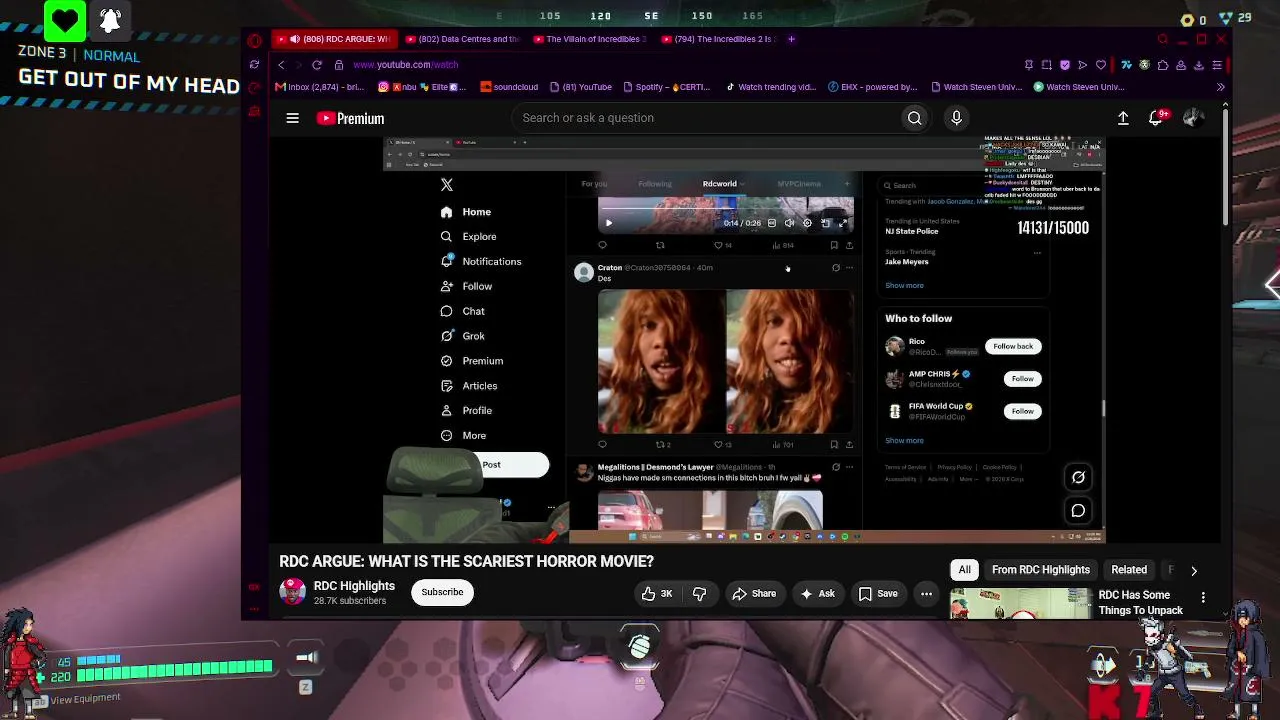Subscribe to RDC Highlights

[442, 593]
